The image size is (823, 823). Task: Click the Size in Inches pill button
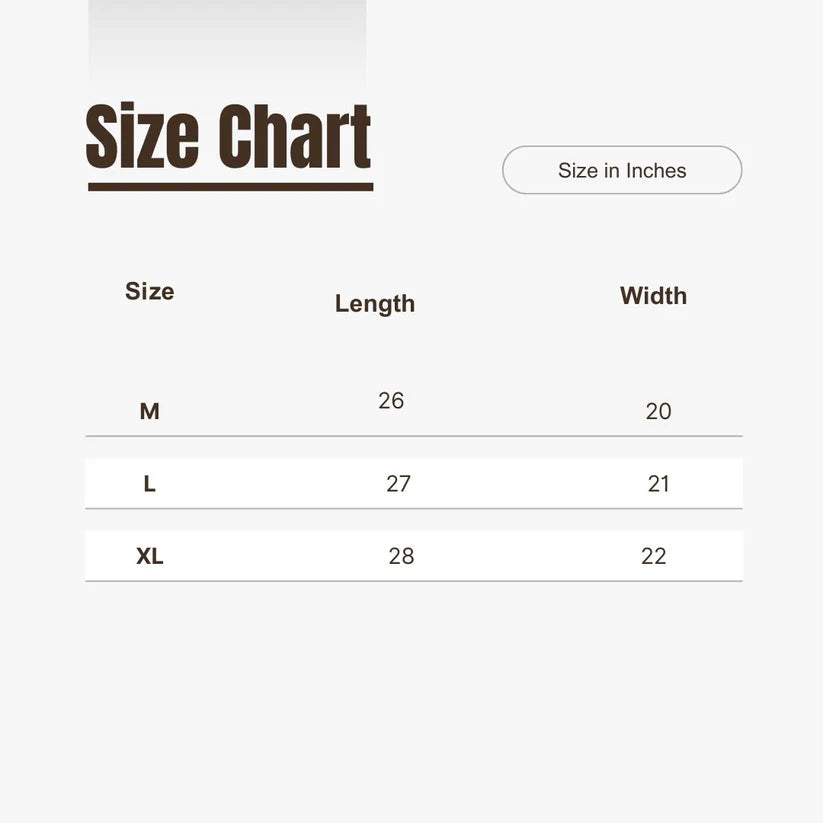(622, 170)
